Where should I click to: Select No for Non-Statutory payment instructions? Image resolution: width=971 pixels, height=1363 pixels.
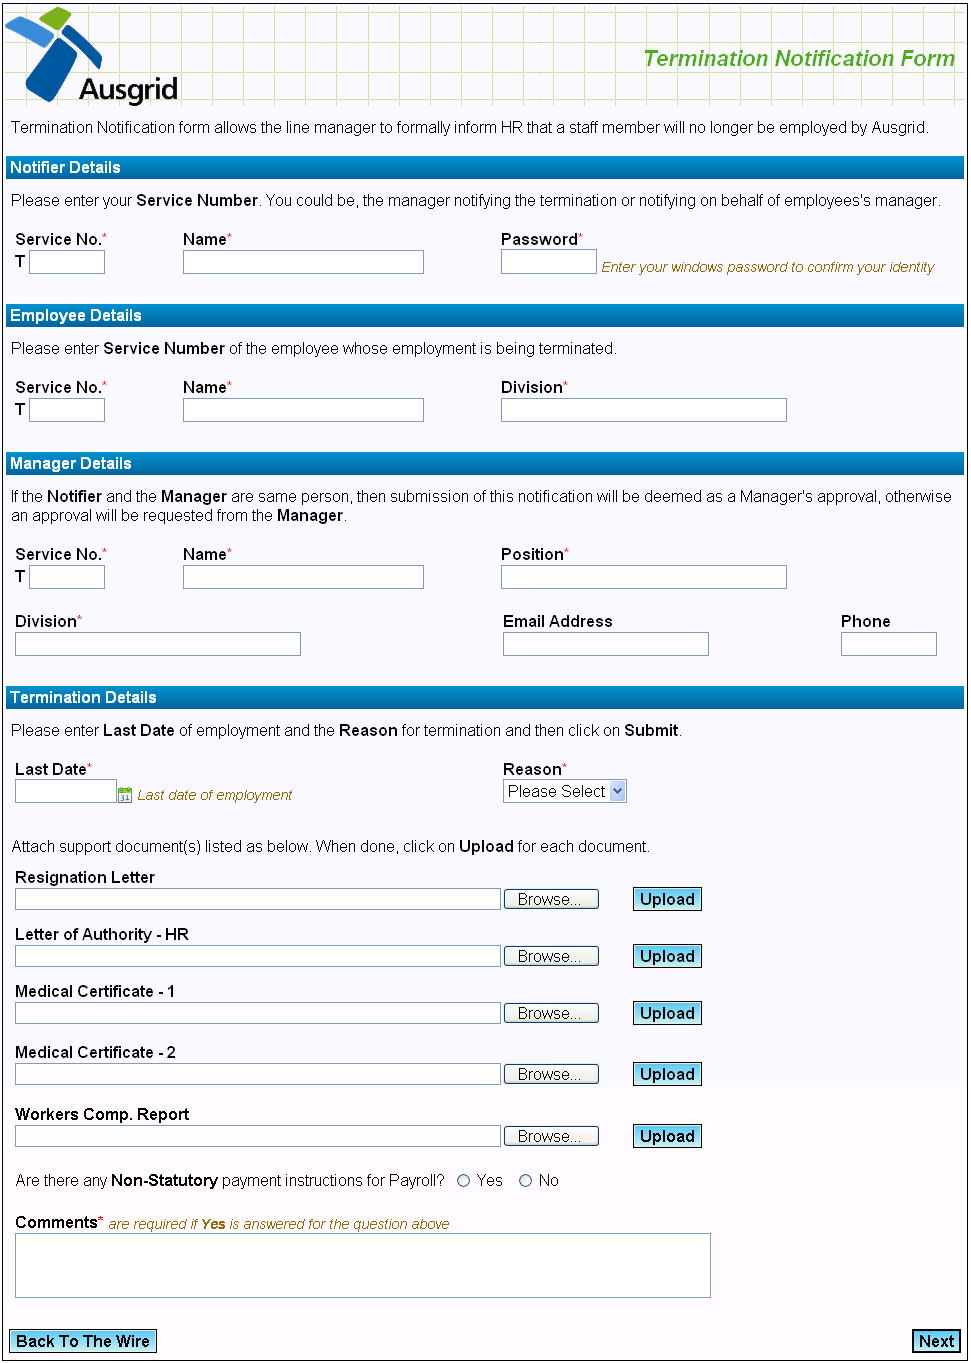click(526, 1181)
